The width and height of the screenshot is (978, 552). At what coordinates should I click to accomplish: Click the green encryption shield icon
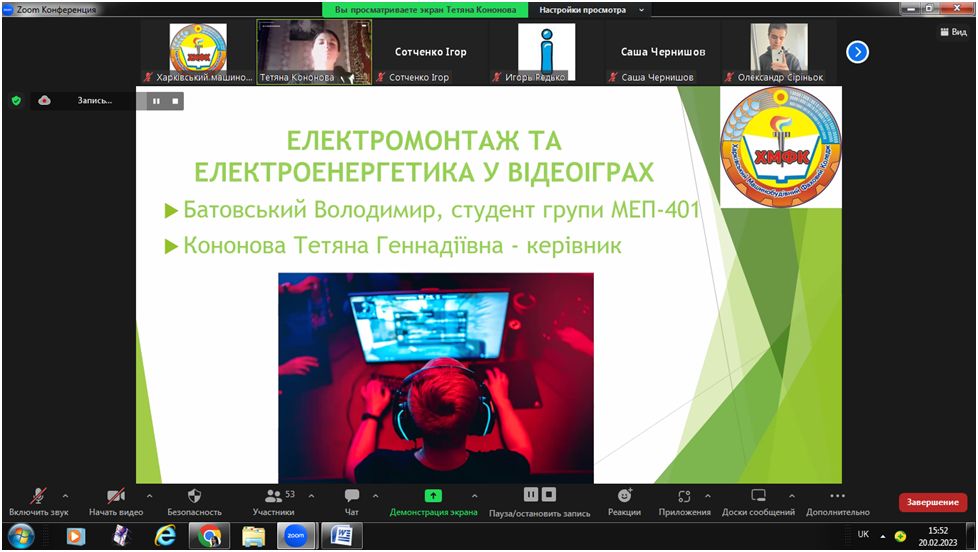coord(17,100)
